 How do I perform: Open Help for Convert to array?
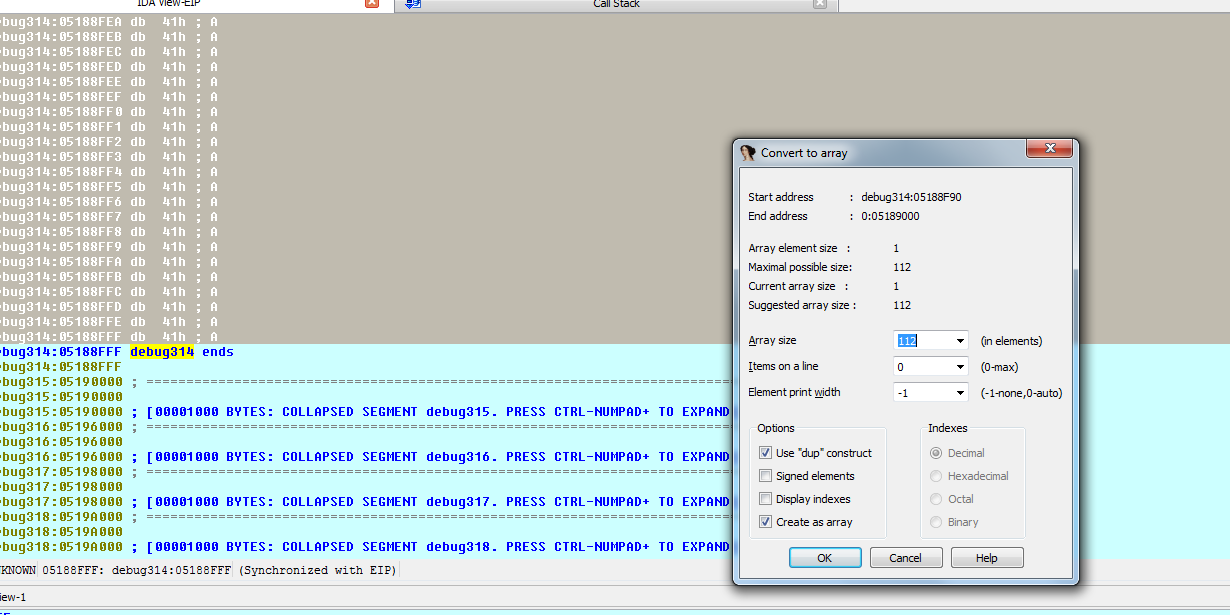pos(986,558)
